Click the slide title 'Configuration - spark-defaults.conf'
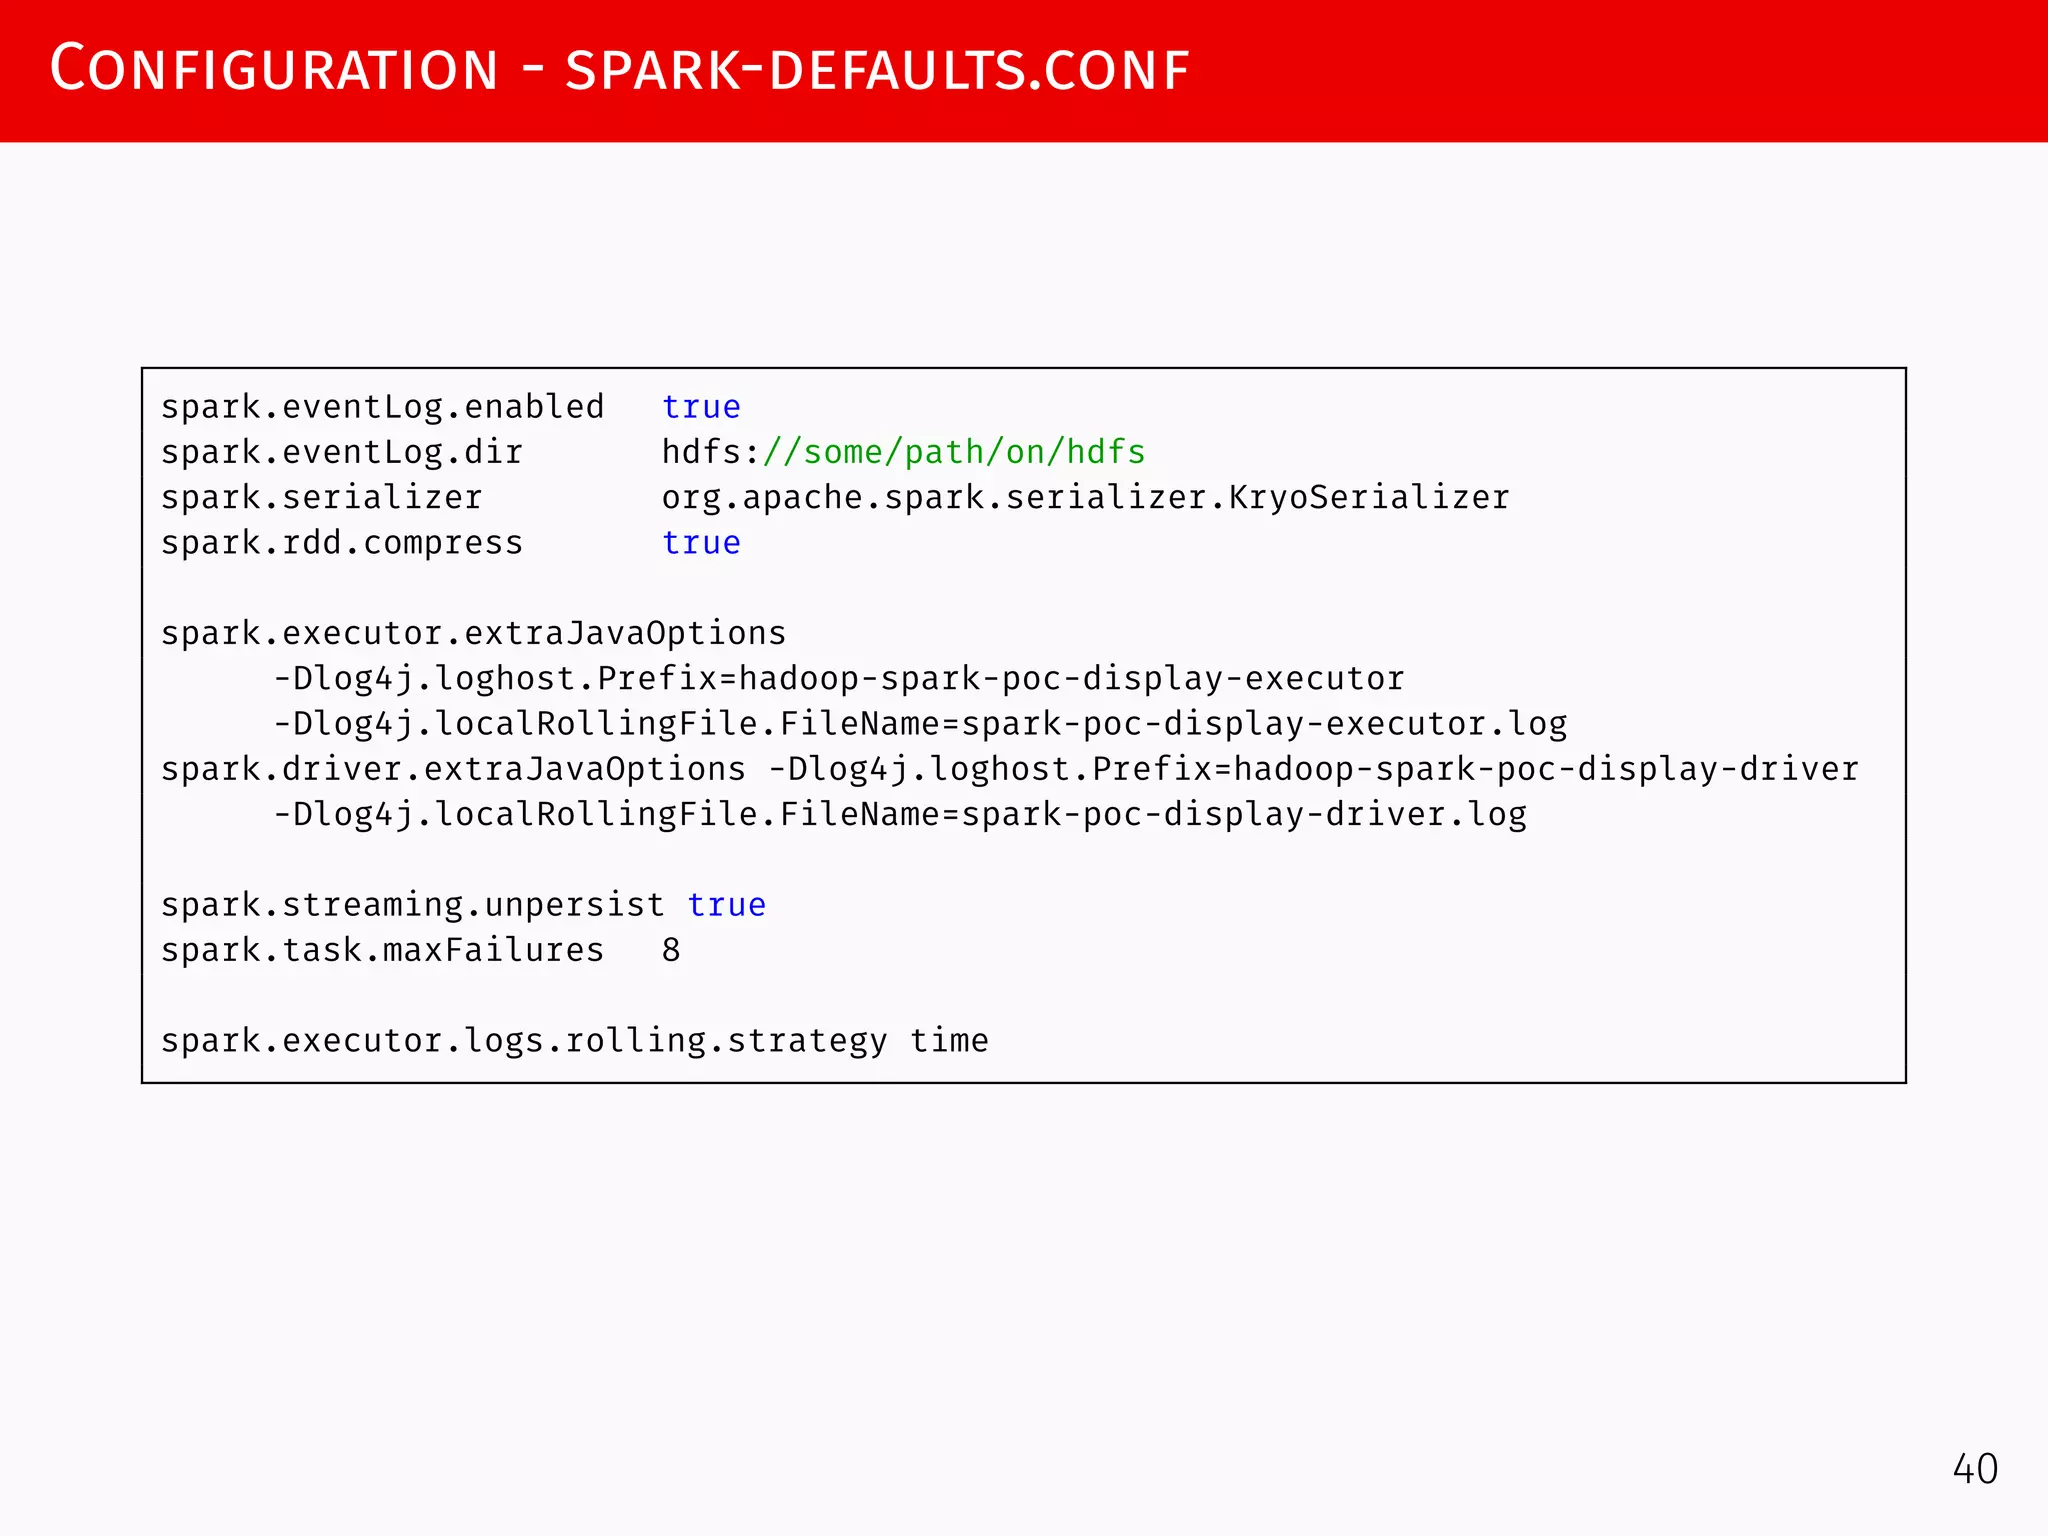This screenshot has height=1536, width=2048. pyautogui.click(x=619, y=69)
